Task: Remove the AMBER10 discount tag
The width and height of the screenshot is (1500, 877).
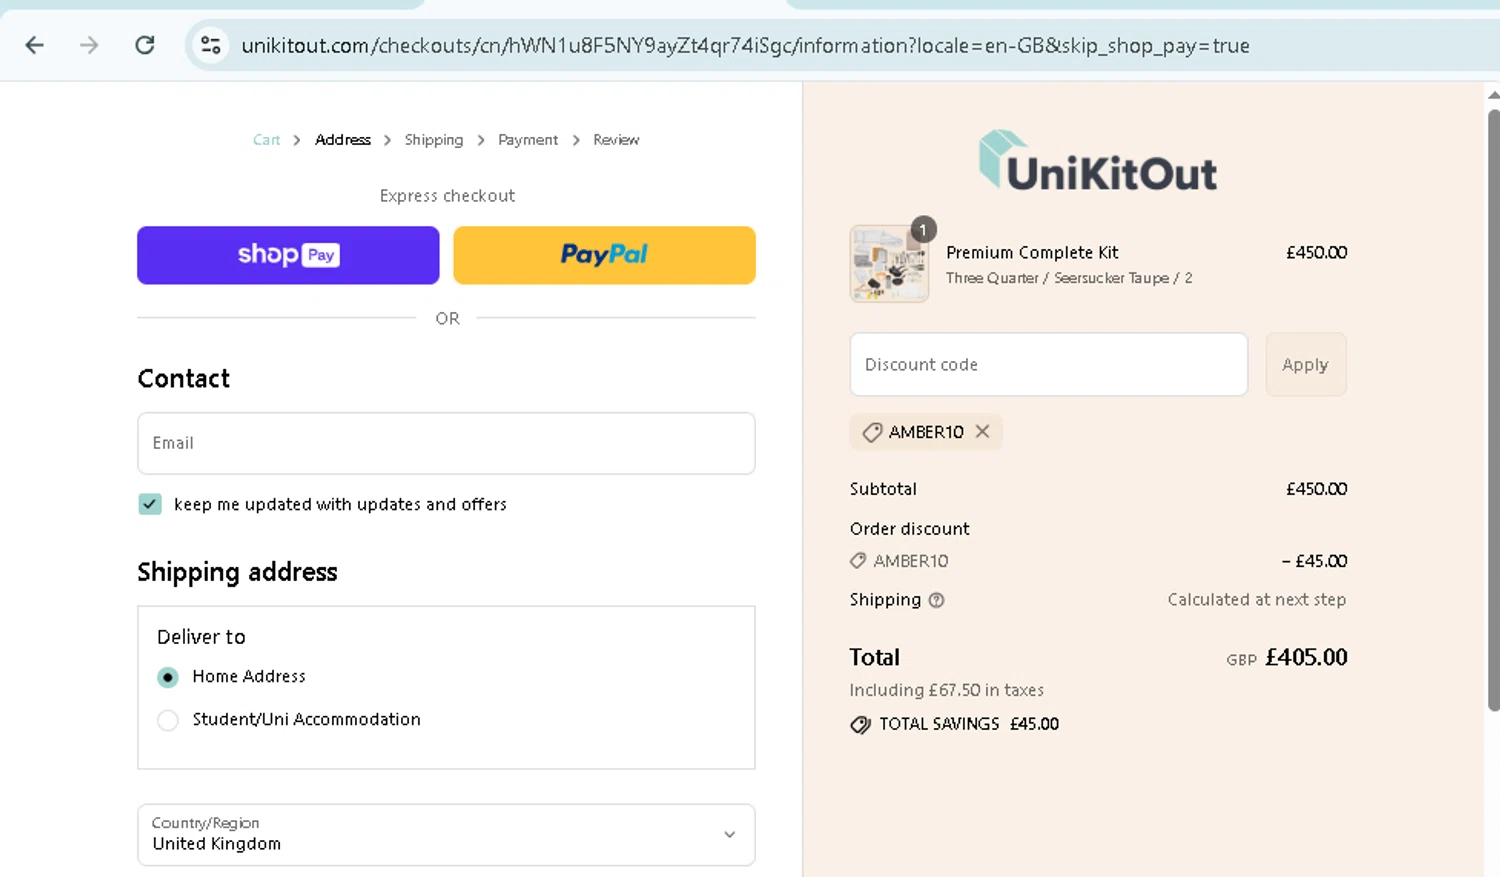Action: [x=983, y=431]
